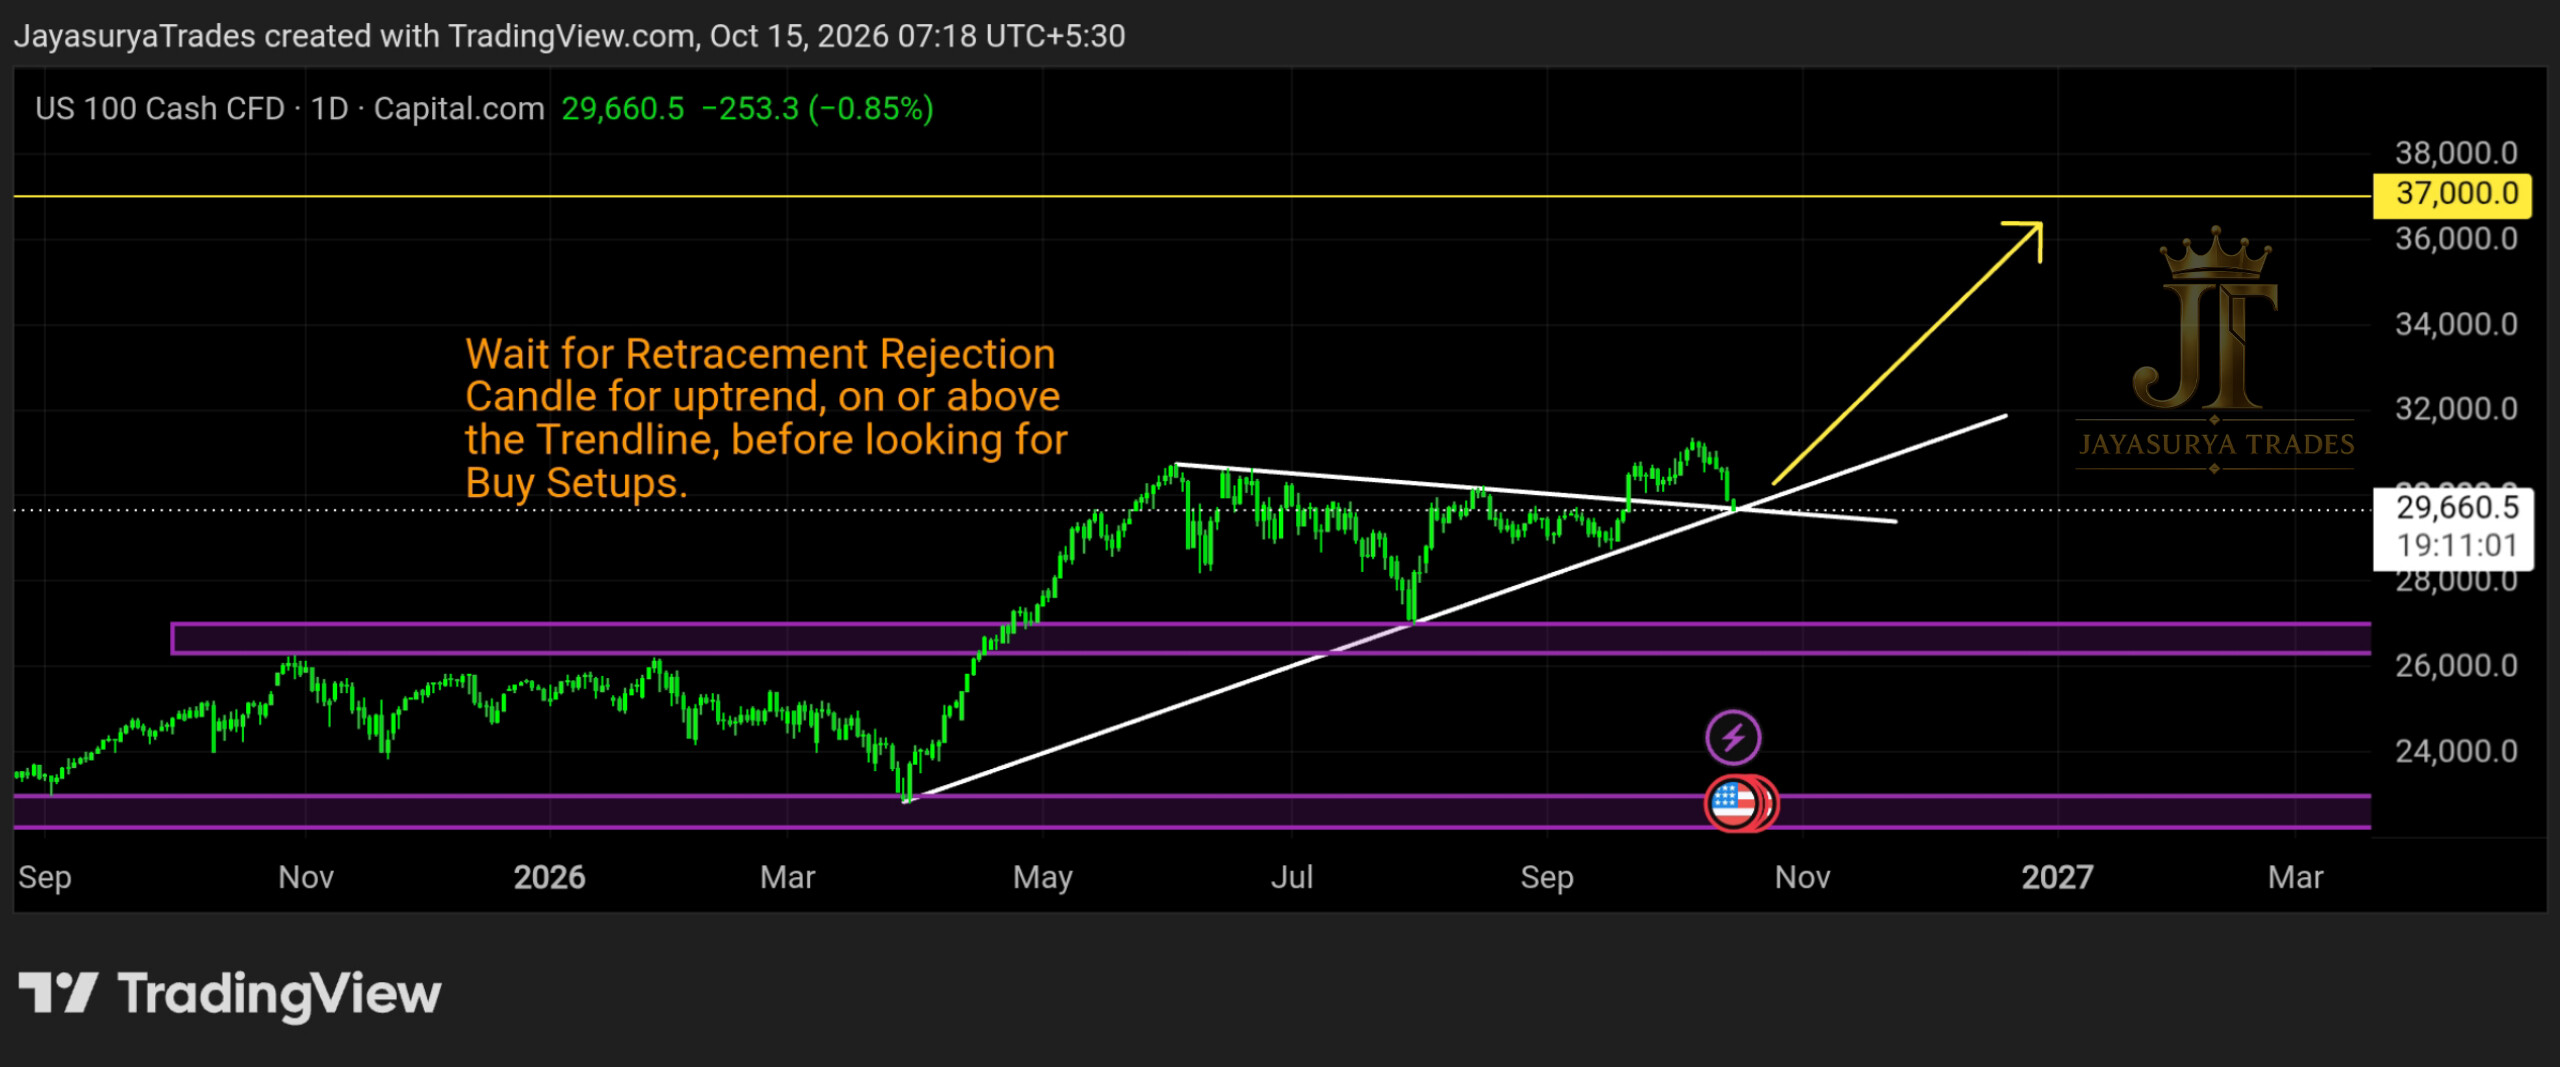The image size is (2560, 1067).
Task: Click the US flag economic event icon
Action: (x=1733, y=803)
